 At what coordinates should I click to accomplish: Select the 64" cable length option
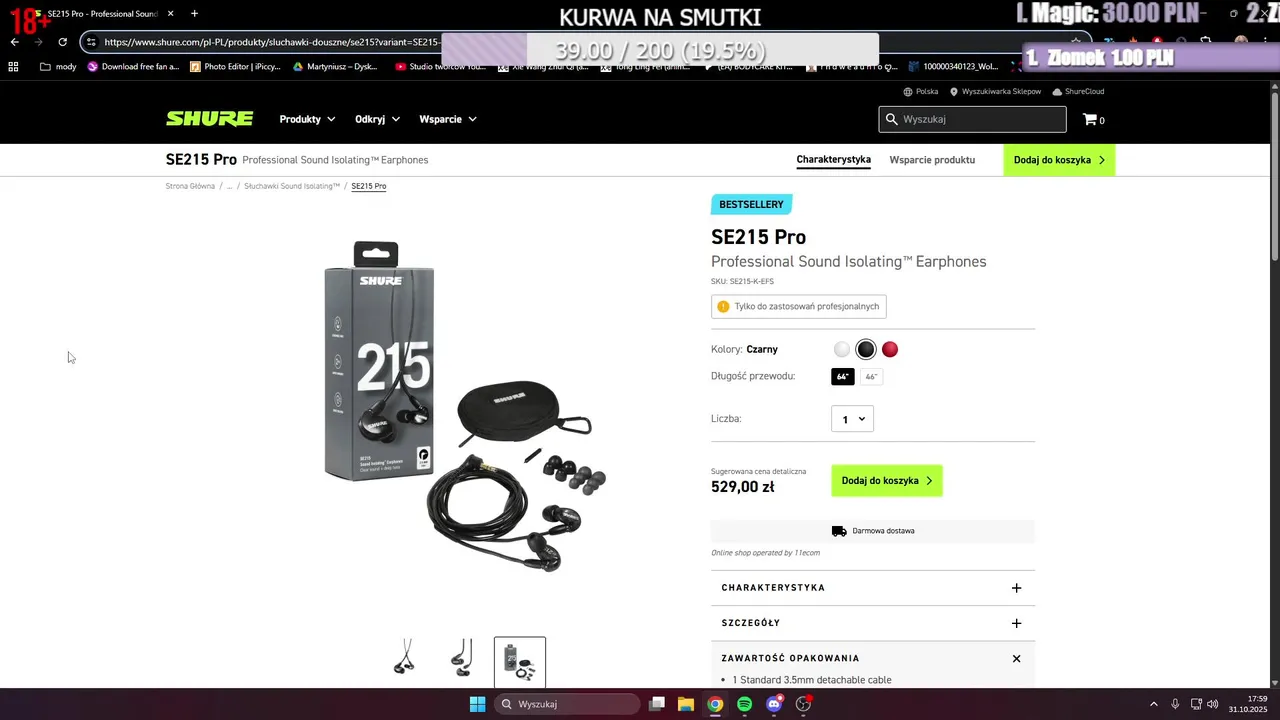click(843, 377)
